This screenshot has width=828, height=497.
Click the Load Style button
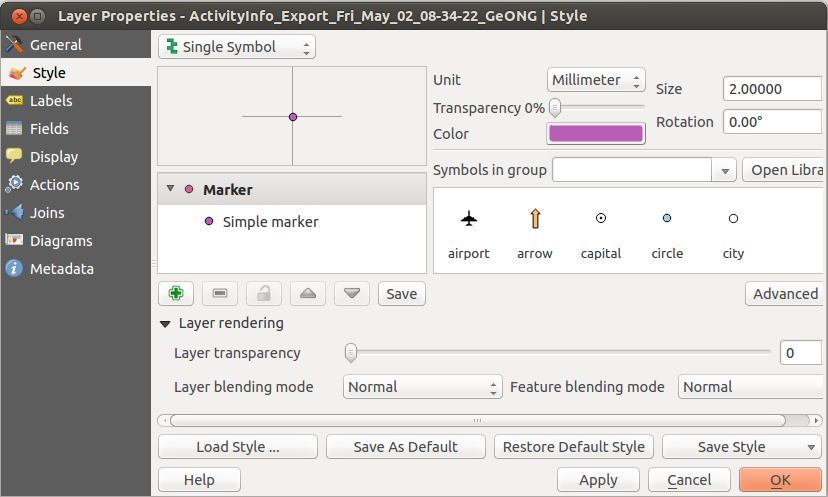pos(237,447)
